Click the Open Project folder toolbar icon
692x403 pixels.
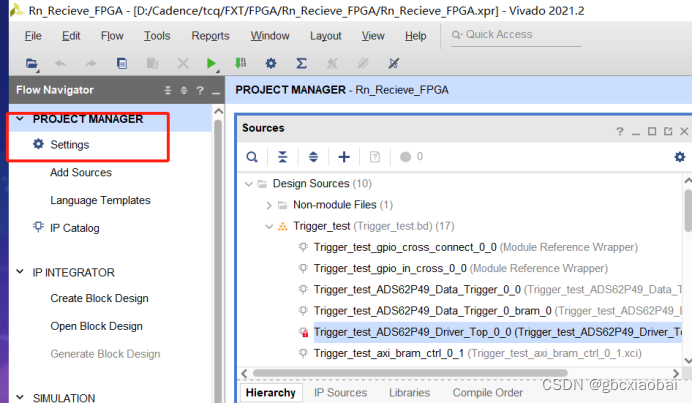tap(31, 64)
